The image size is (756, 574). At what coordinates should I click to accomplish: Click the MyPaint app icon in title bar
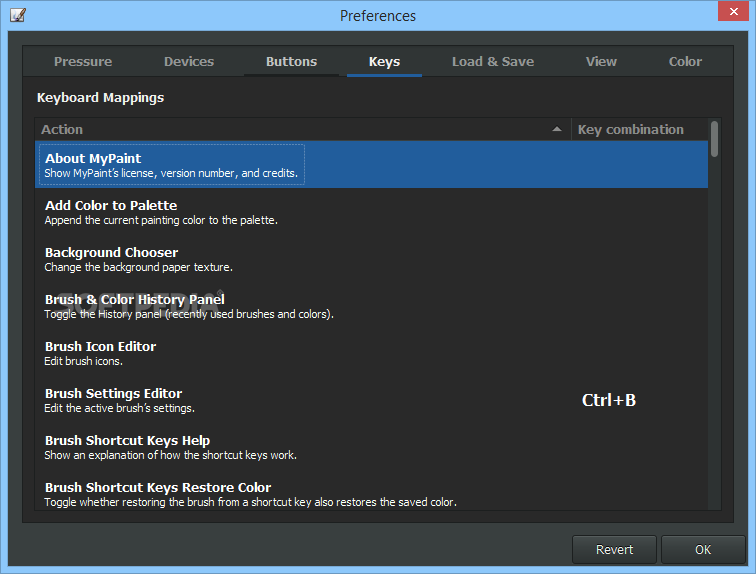[18, 15]
